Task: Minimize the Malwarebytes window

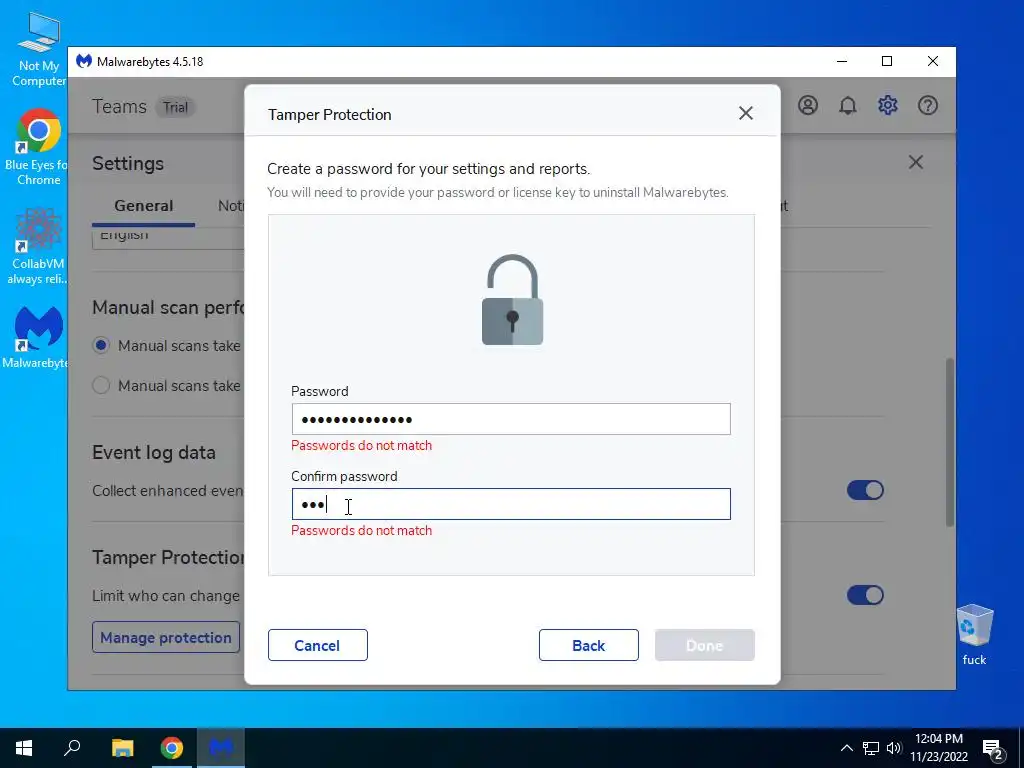Action: click(x=842, y=61)
